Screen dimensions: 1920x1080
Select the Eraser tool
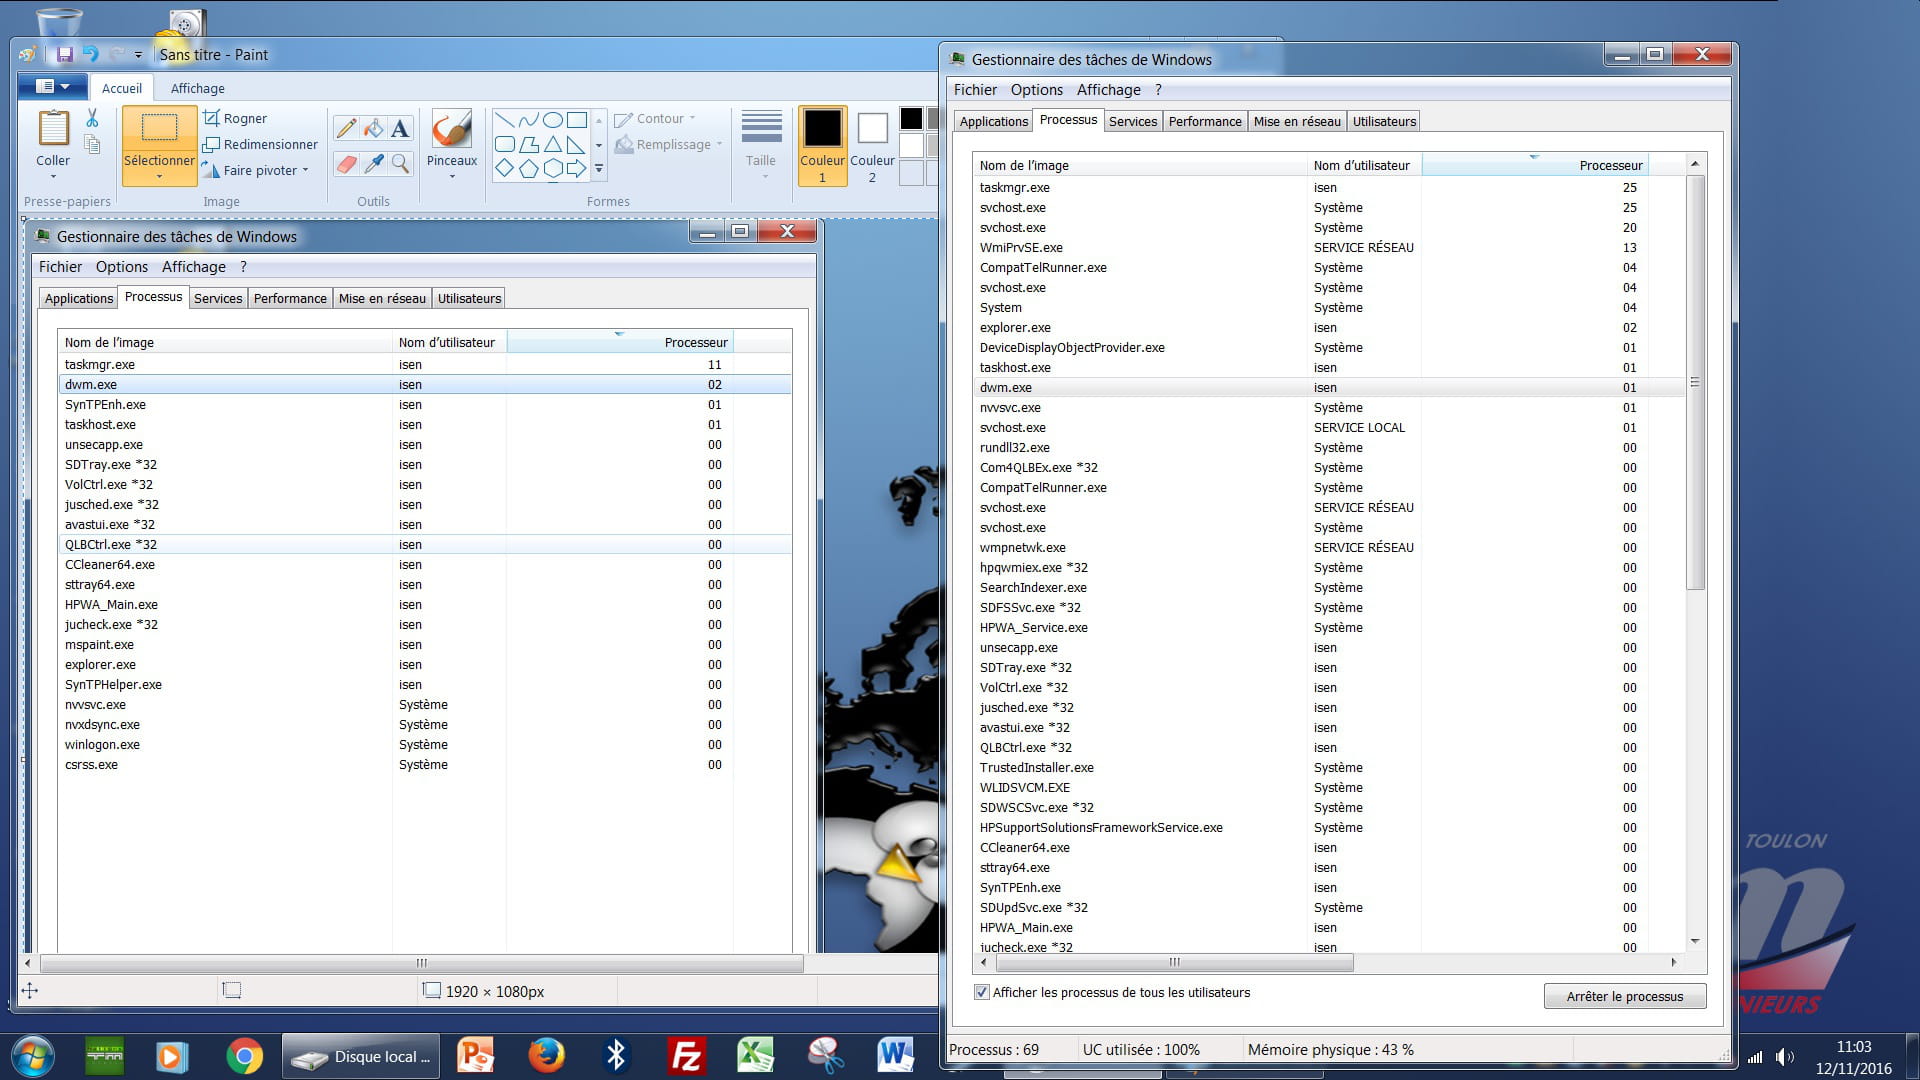[x=346, y=164]
